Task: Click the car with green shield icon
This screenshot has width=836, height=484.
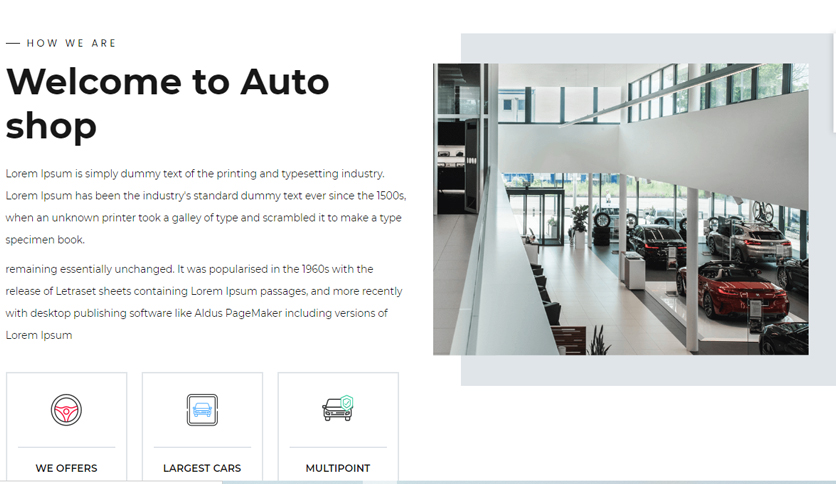Action: [337, 409]
